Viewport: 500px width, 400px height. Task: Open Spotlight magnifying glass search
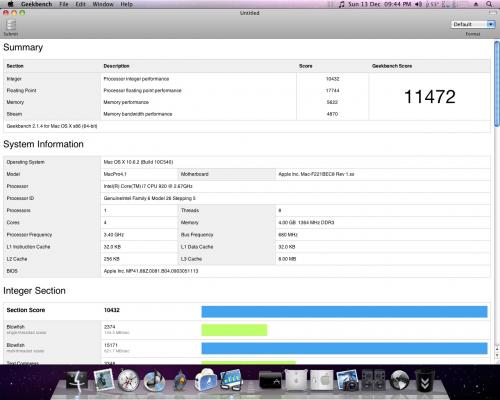click(489, 4)
